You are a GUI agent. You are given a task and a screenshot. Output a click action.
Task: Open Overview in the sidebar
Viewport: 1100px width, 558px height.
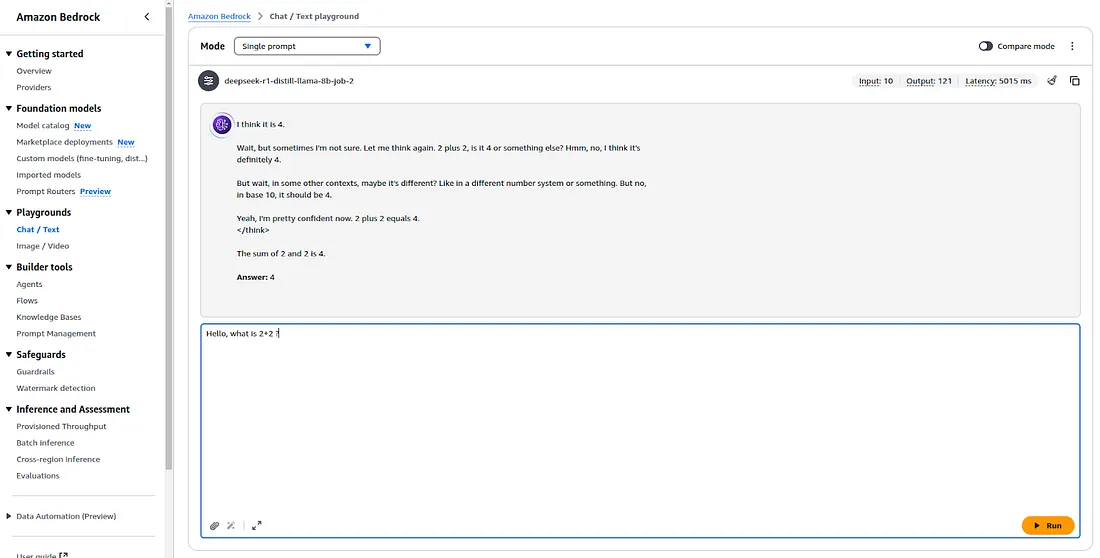[34, 71]
